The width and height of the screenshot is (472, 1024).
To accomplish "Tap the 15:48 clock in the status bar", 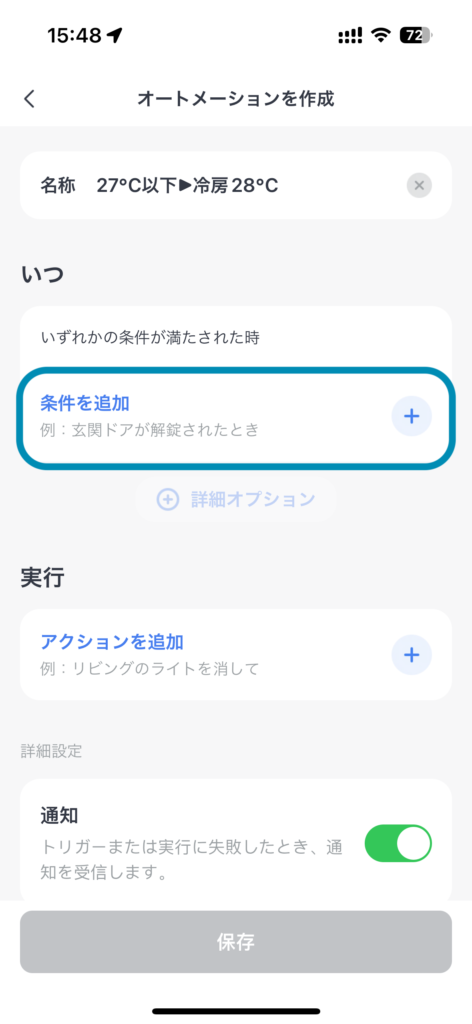I will point(74,35).
